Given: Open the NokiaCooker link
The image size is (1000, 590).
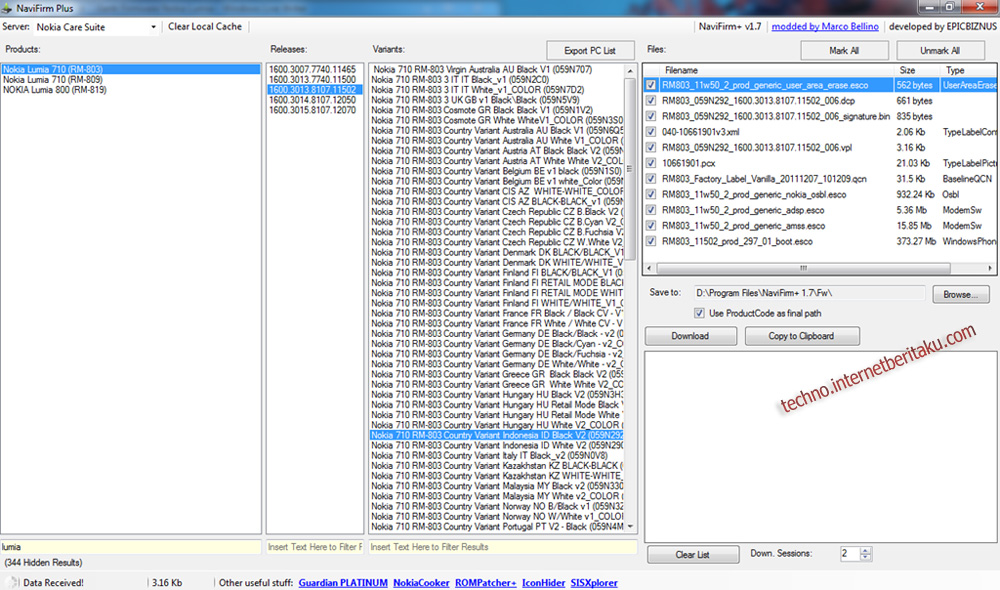Looking at the screenshot, I should tap(421, 582).
